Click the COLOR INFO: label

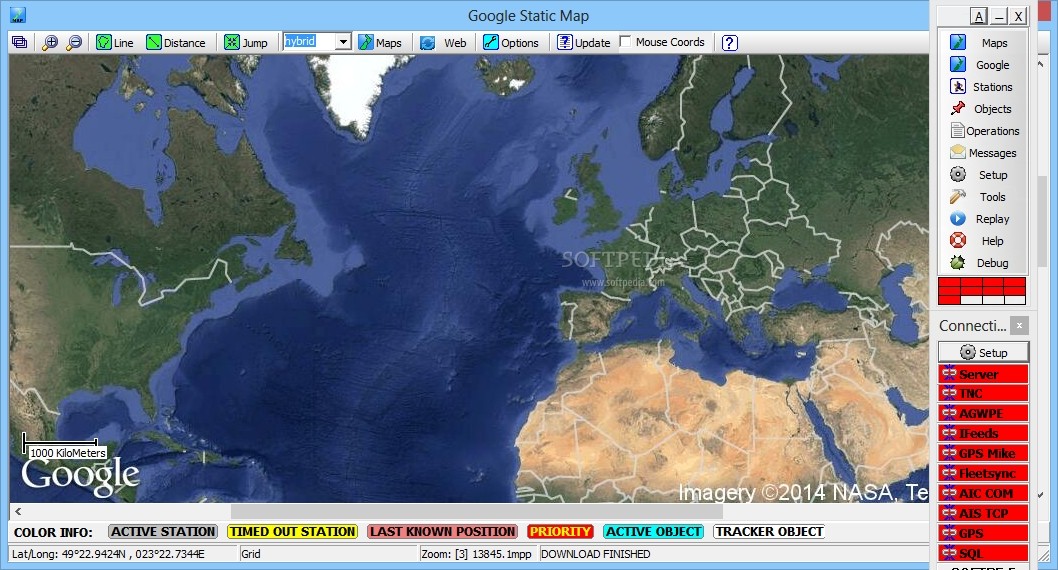point(53,532)
